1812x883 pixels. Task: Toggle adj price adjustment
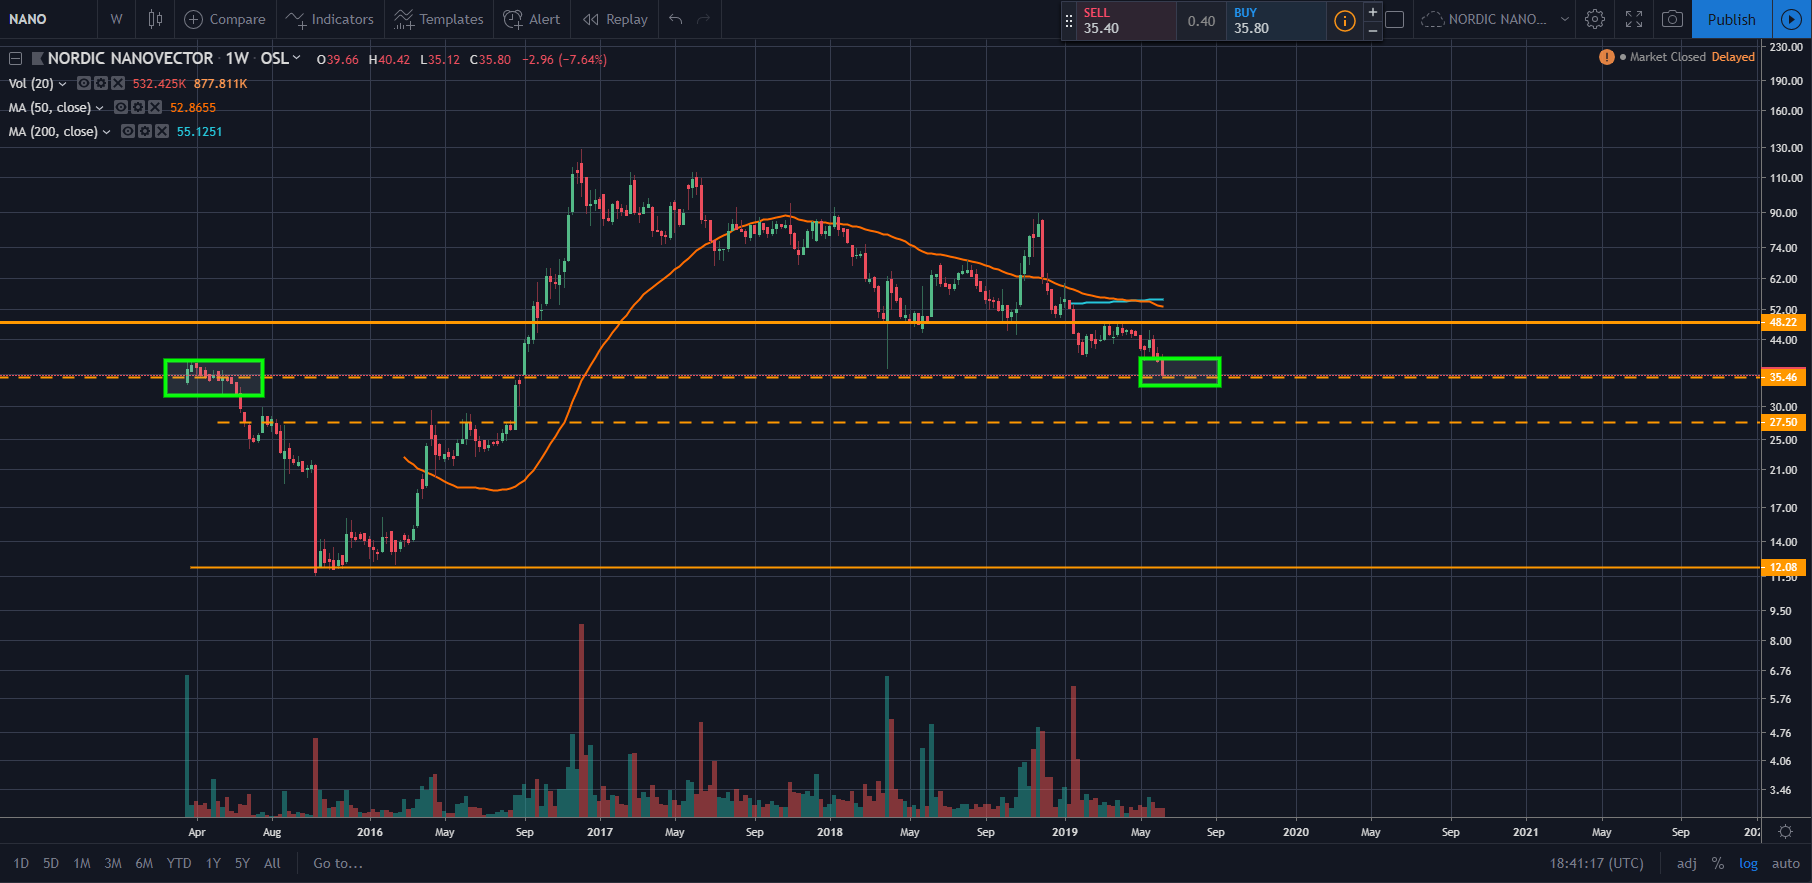pyautogui.click(x=1686, y=863)
